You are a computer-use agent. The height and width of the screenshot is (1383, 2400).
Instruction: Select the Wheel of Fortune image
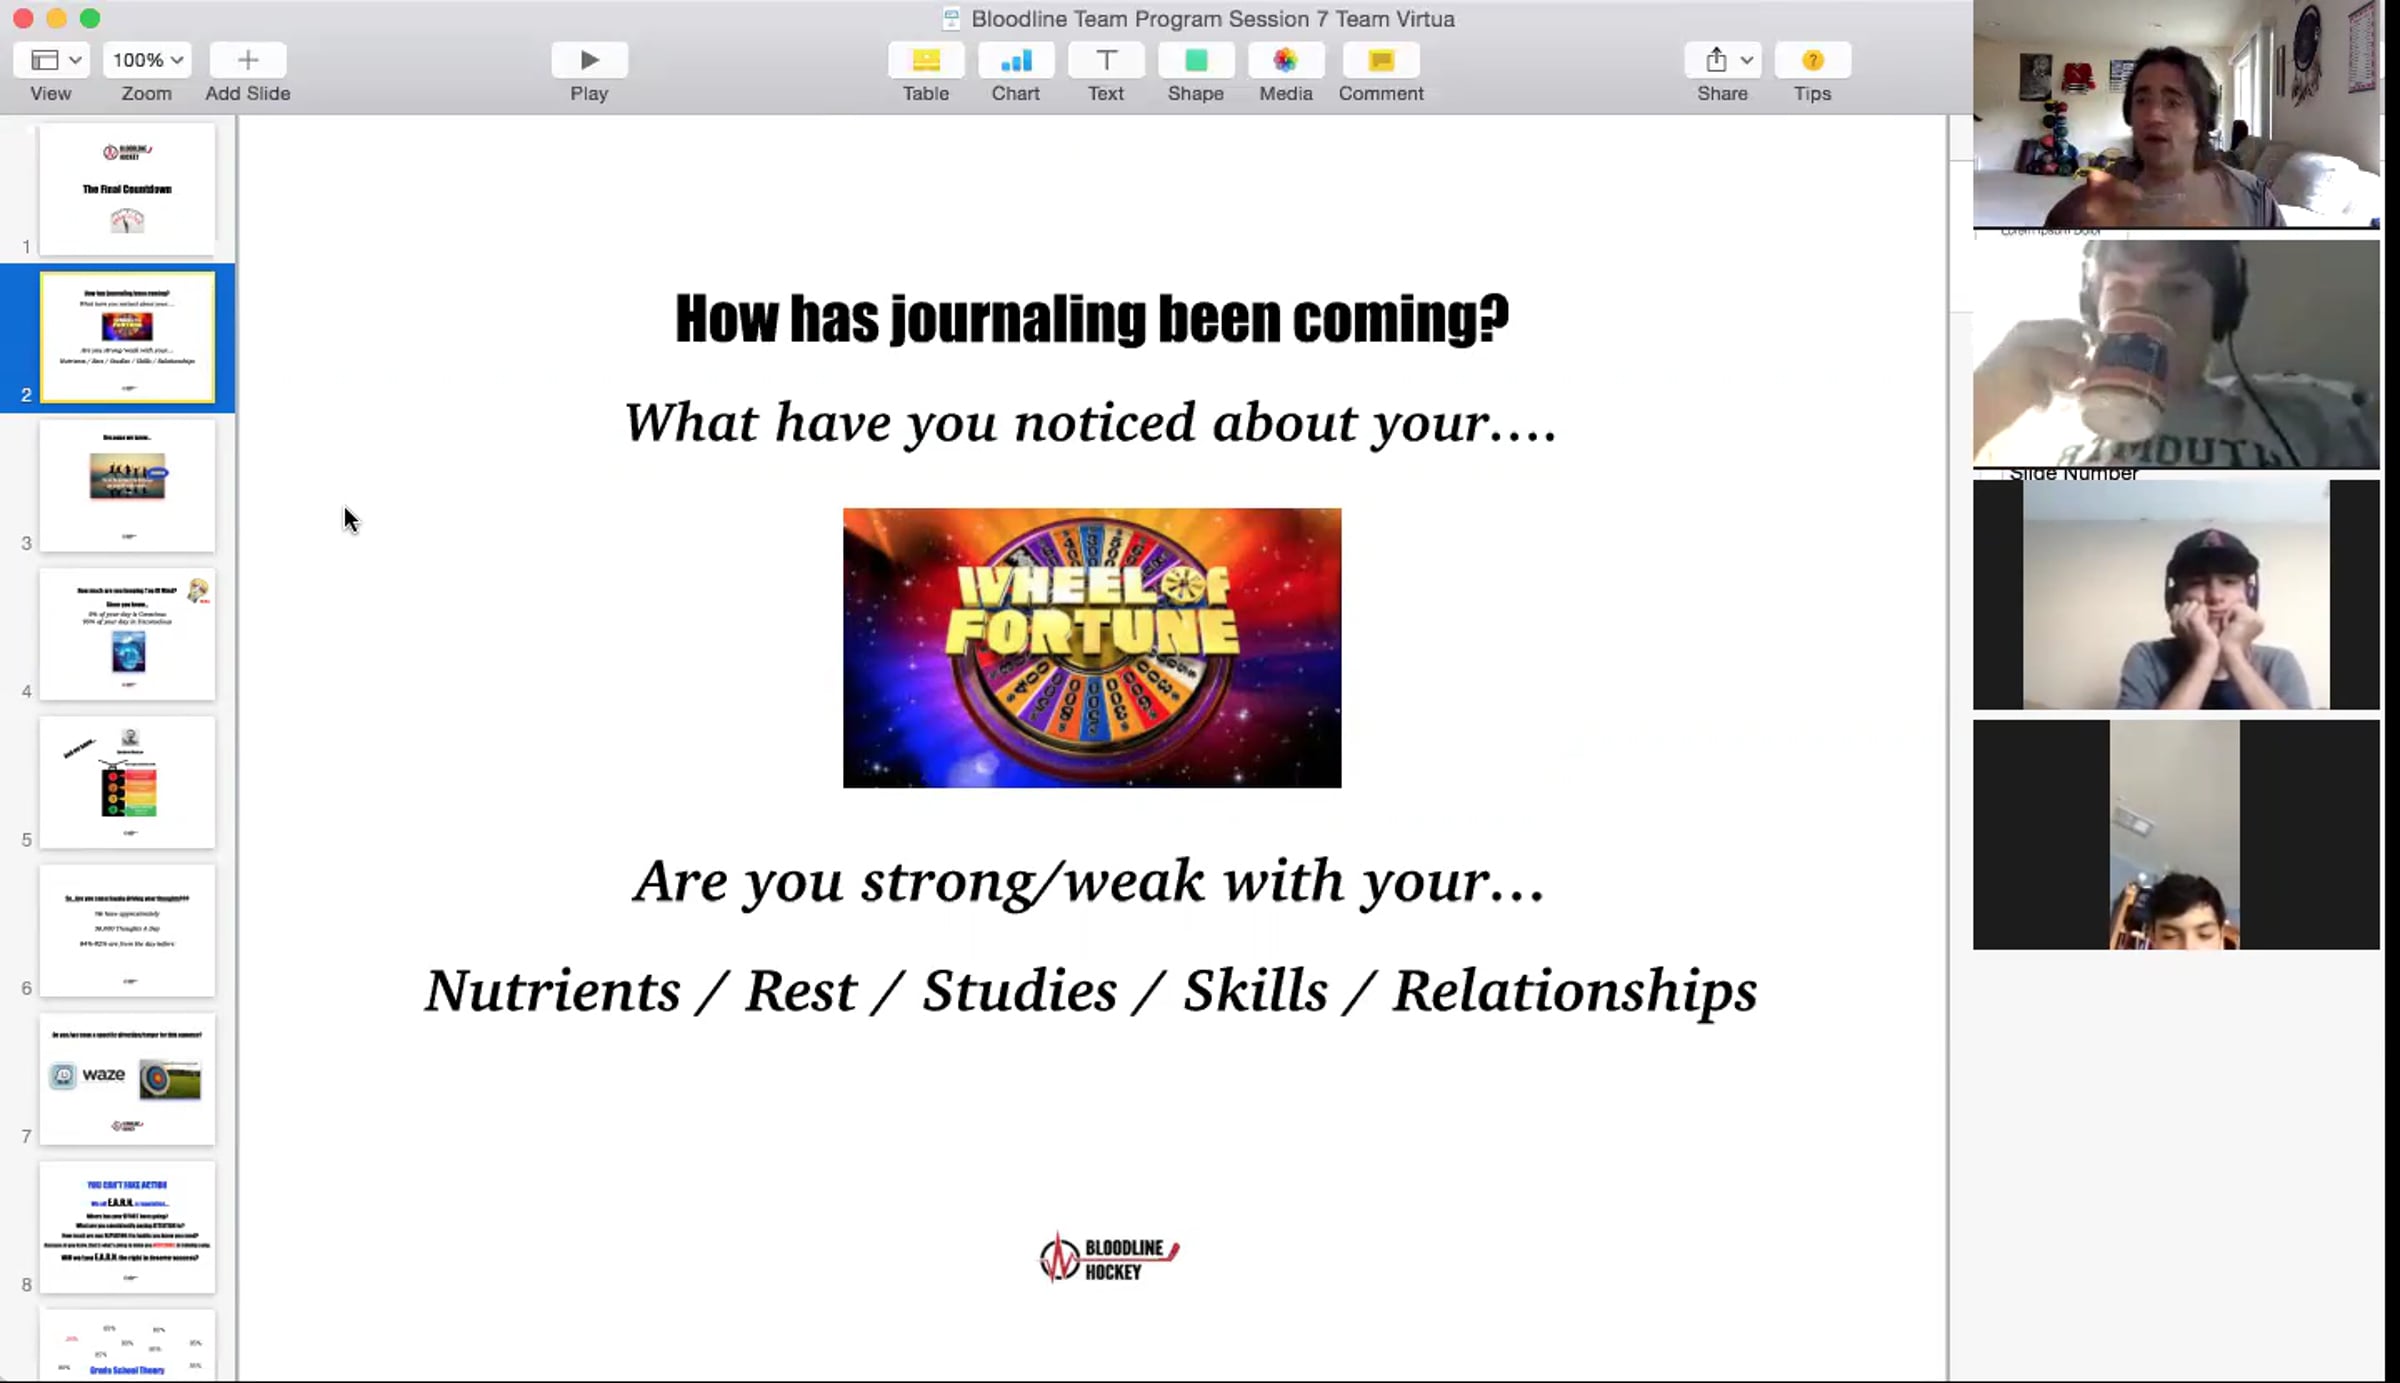pyautogui.click(x=1092, y=648)
